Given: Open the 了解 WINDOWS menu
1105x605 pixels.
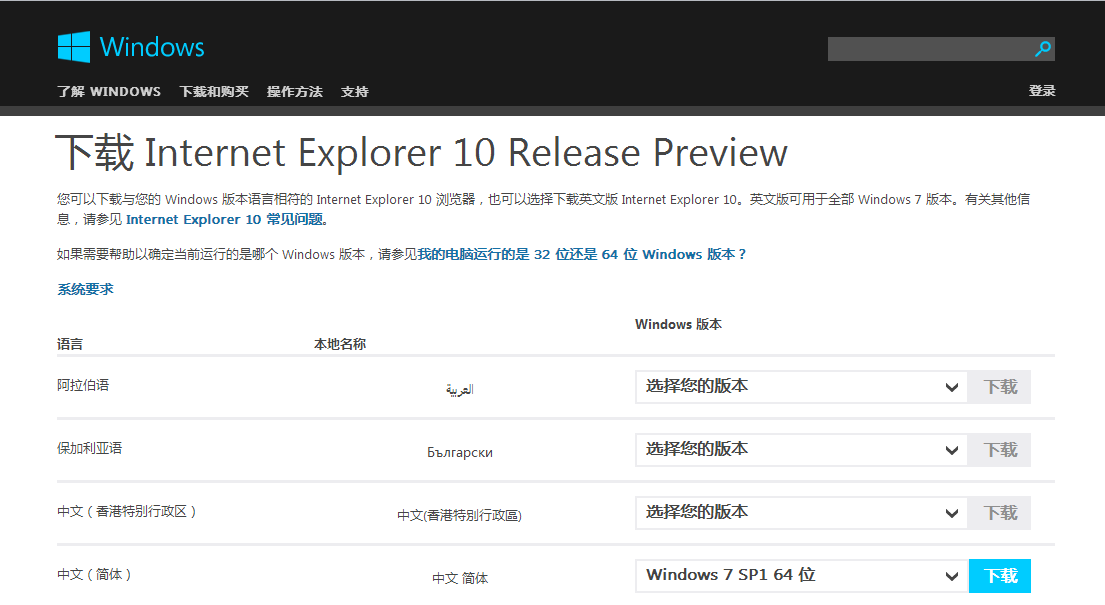Looking at the screenshot, I should pos(109,92).
